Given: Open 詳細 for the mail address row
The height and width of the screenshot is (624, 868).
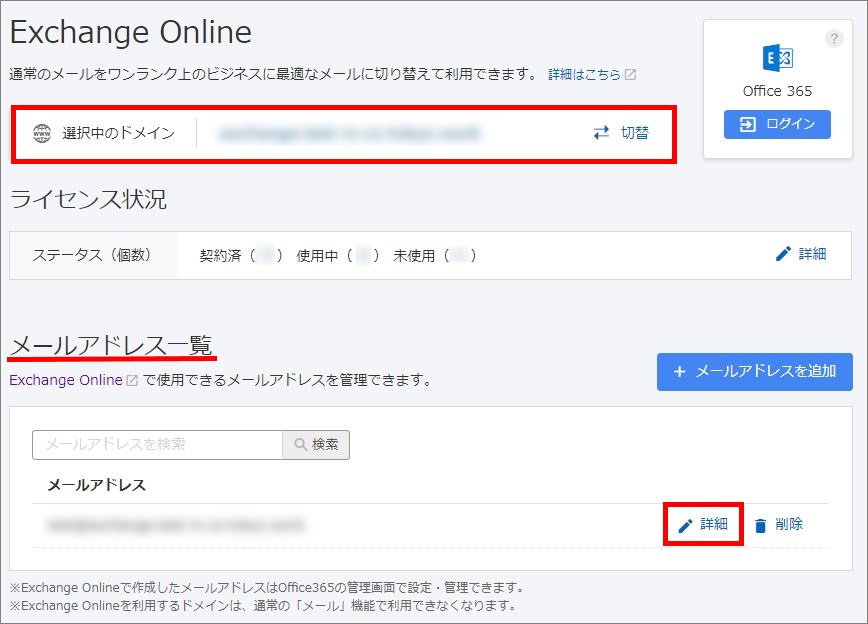Looking at the screenshot, I should click(703, 524).
